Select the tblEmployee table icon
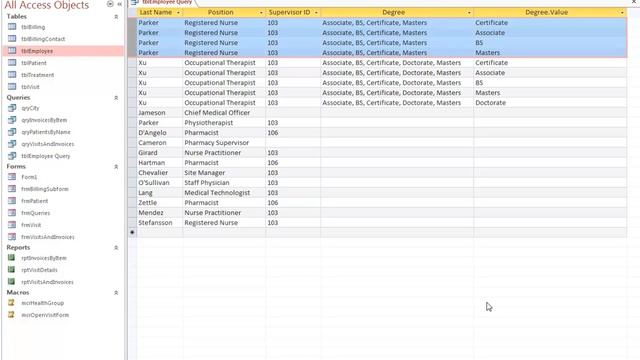640x360 pixels. tap(12, 51)
